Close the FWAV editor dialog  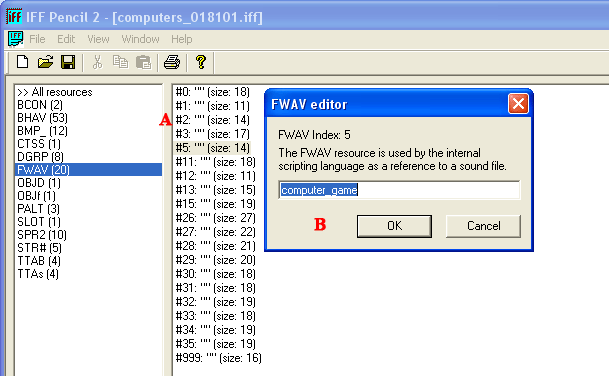click(x=518, y=104)
